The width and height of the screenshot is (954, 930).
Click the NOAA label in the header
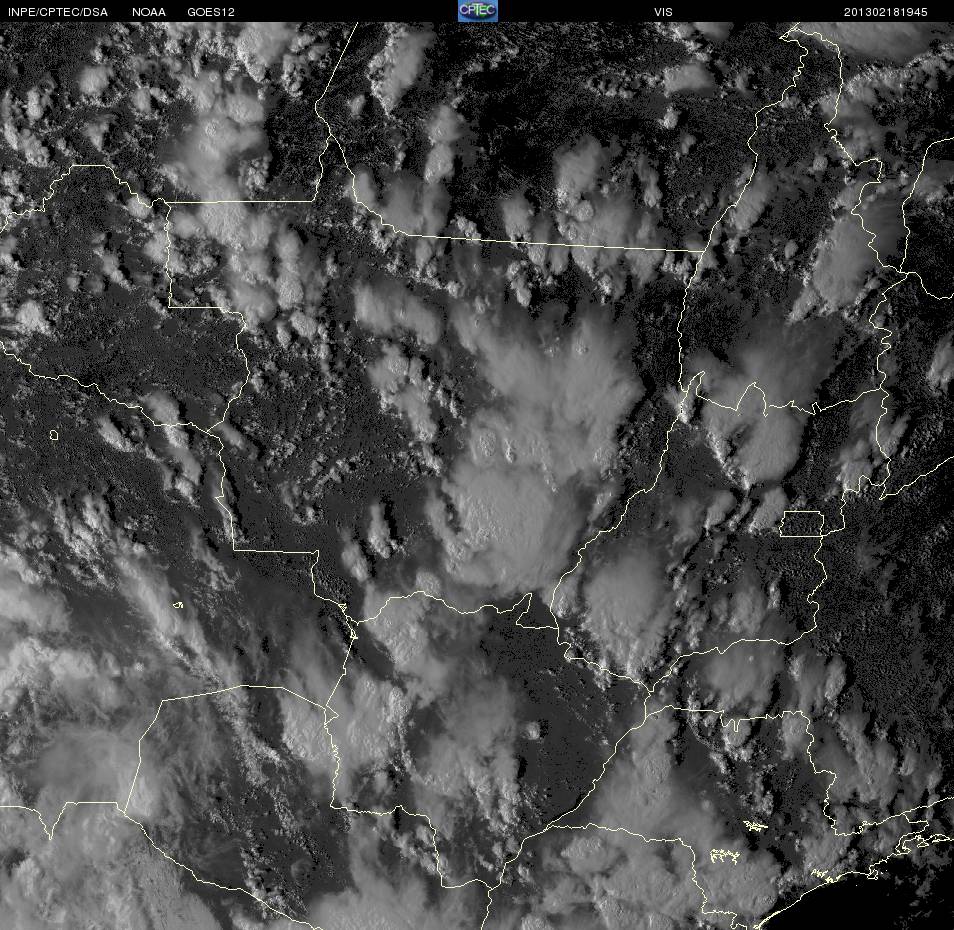point(148,12)
